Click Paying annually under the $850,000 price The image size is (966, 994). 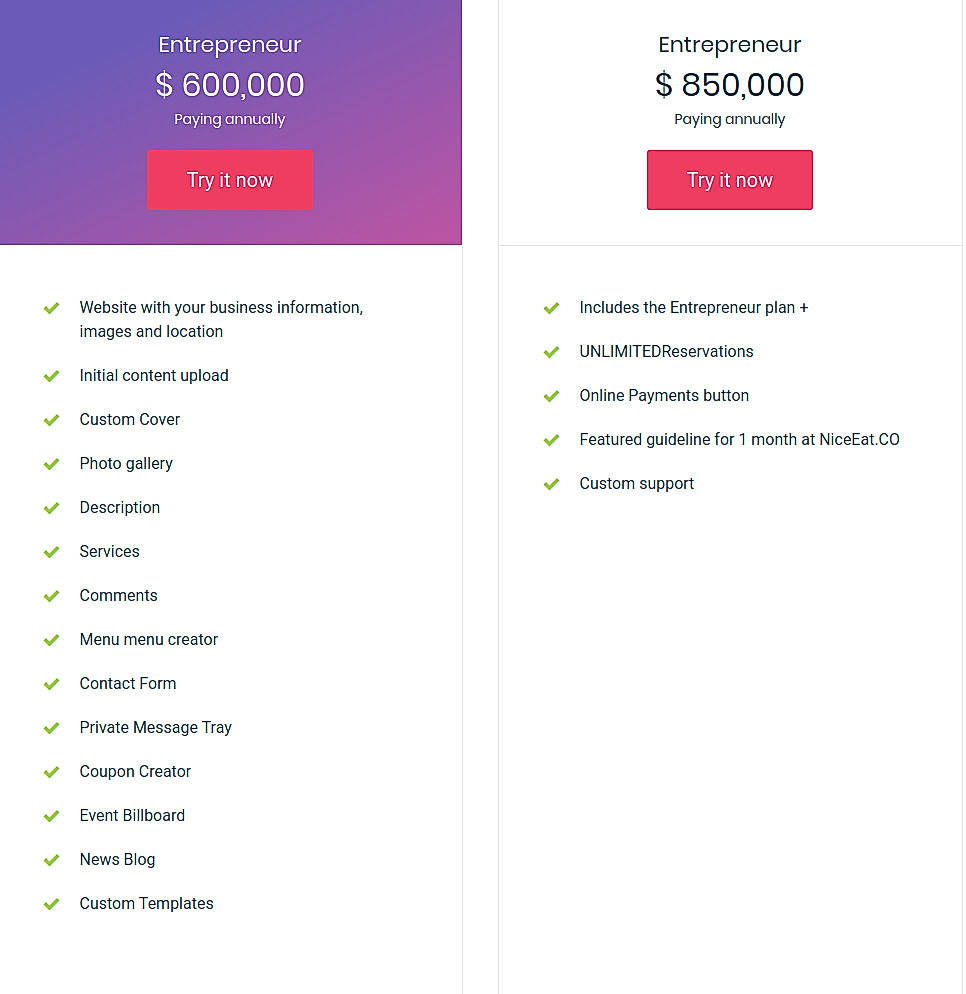click(729, 119)
